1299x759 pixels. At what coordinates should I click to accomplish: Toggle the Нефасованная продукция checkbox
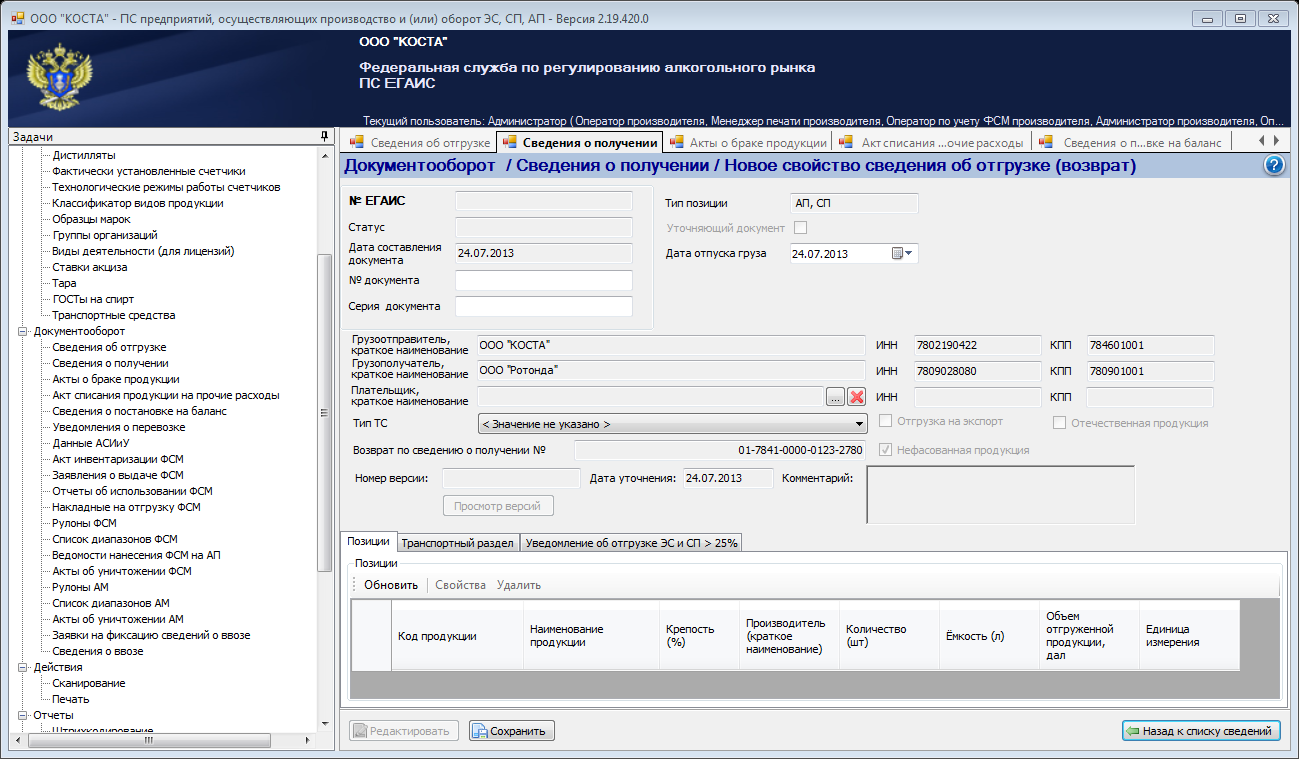coord(885,450)
